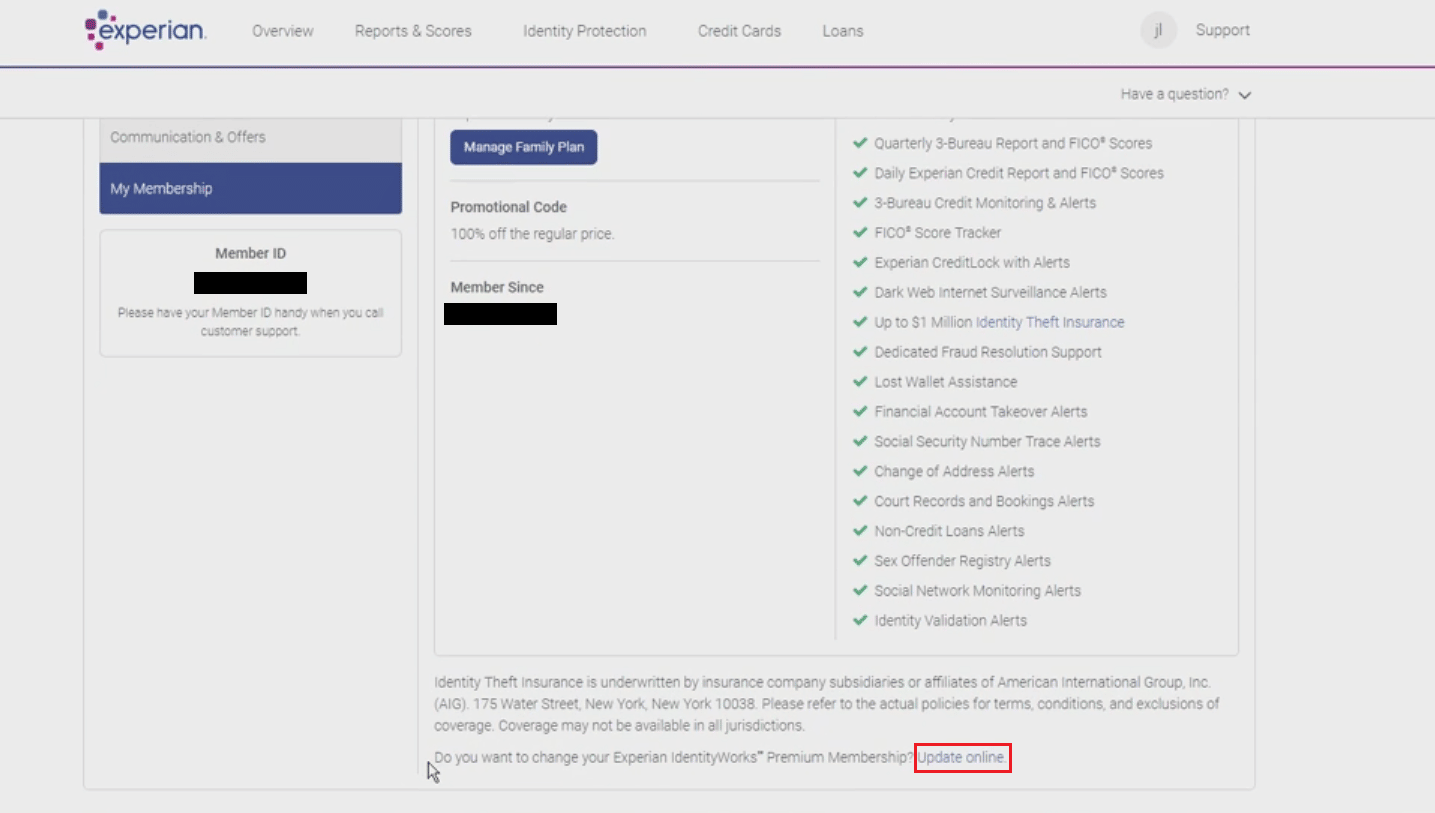Click the Update online link
The height and width of the screenshot is (813, 1435).
pos(962,758)
